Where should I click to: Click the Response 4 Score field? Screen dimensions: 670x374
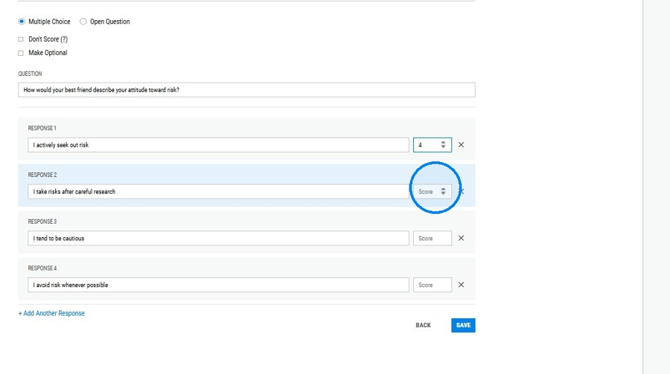(432, 285)
